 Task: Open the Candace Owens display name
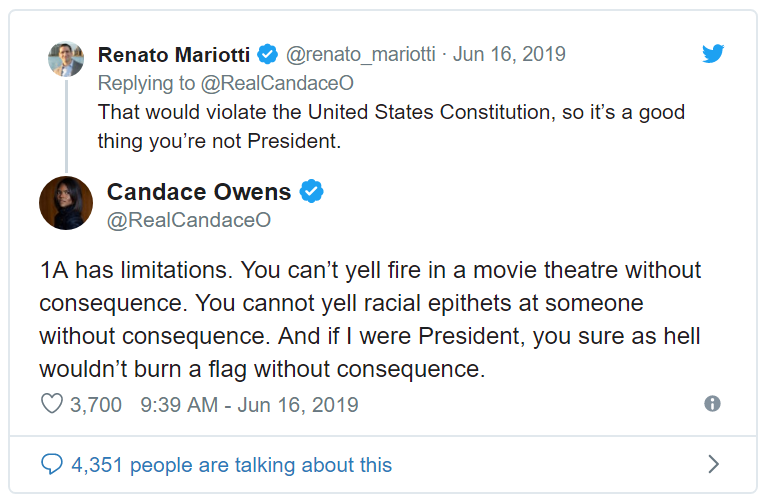point(199,191)
